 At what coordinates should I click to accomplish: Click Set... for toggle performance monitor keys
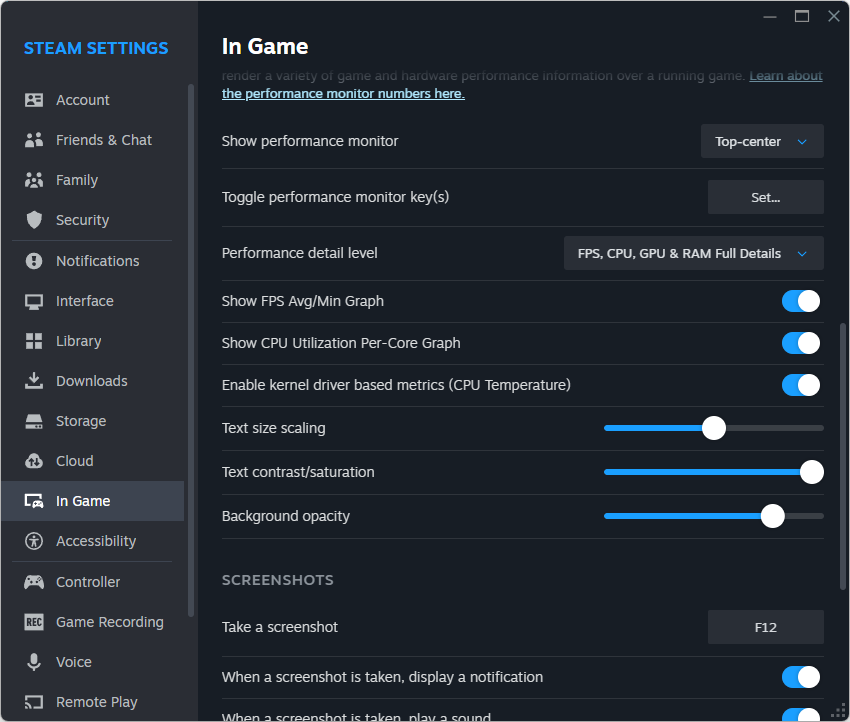coord(765,197)
